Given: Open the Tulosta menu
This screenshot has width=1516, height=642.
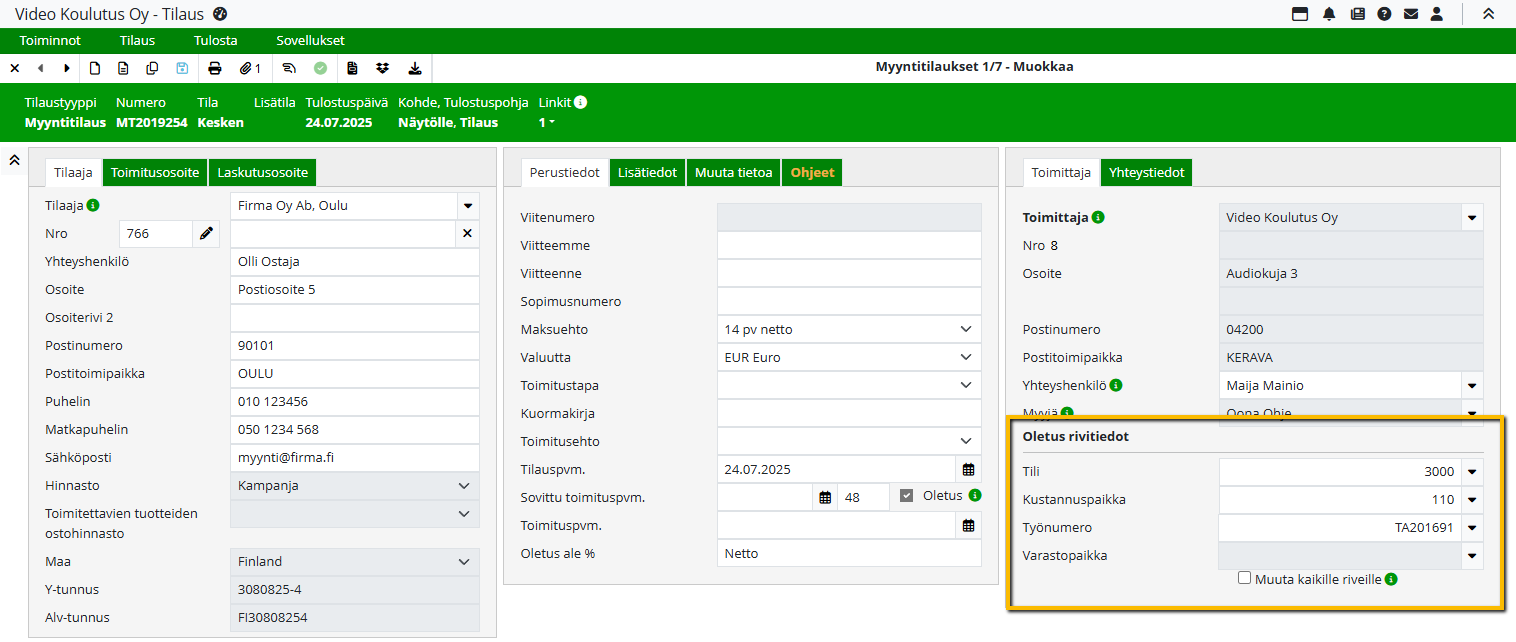Looking at the screenshot, I should pos(215,41).
